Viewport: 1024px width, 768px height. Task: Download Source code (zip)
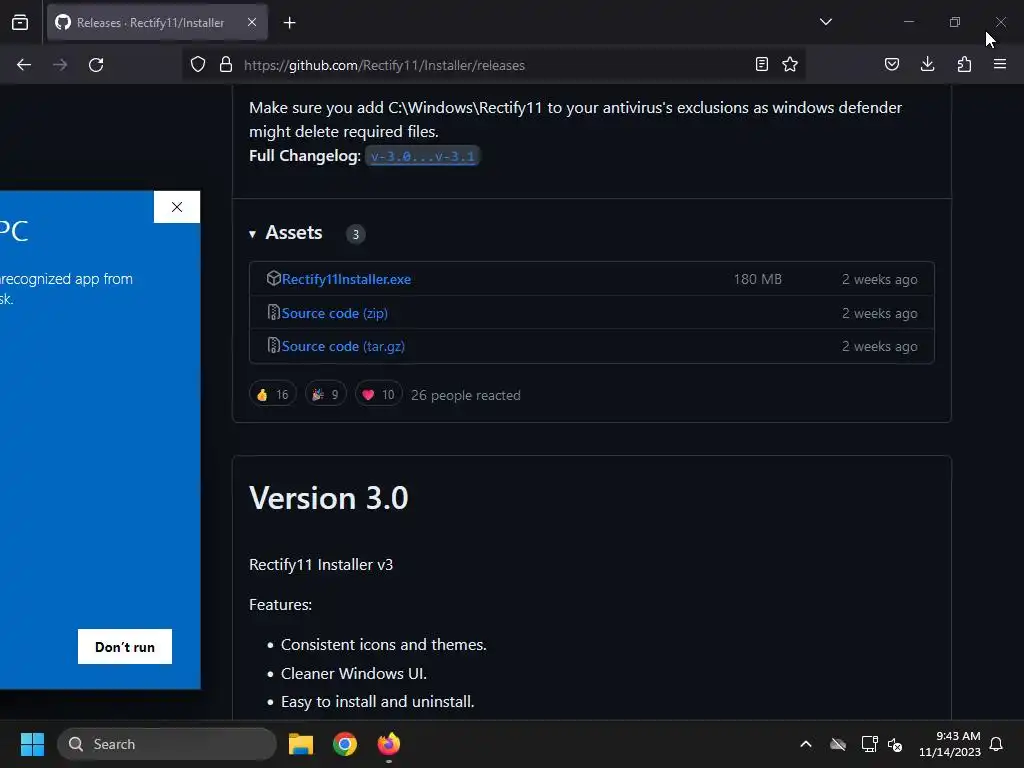(x=334, y=313)
